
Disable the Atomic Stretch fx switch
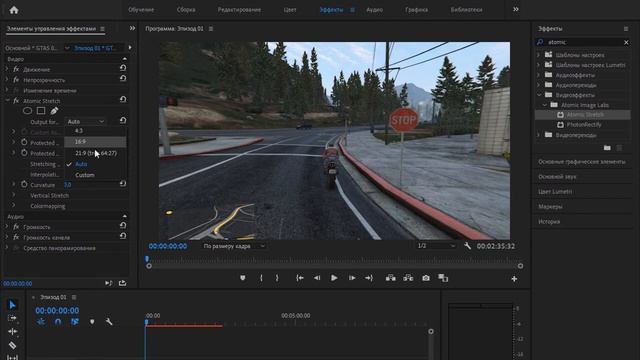click(x=16, y=101)
